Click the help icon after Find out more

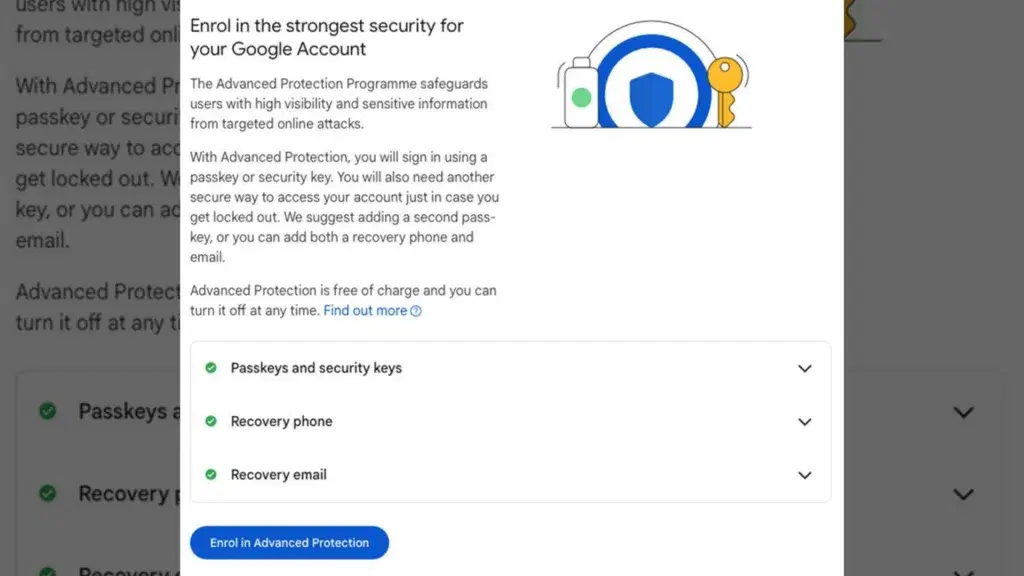pos(416,311)
